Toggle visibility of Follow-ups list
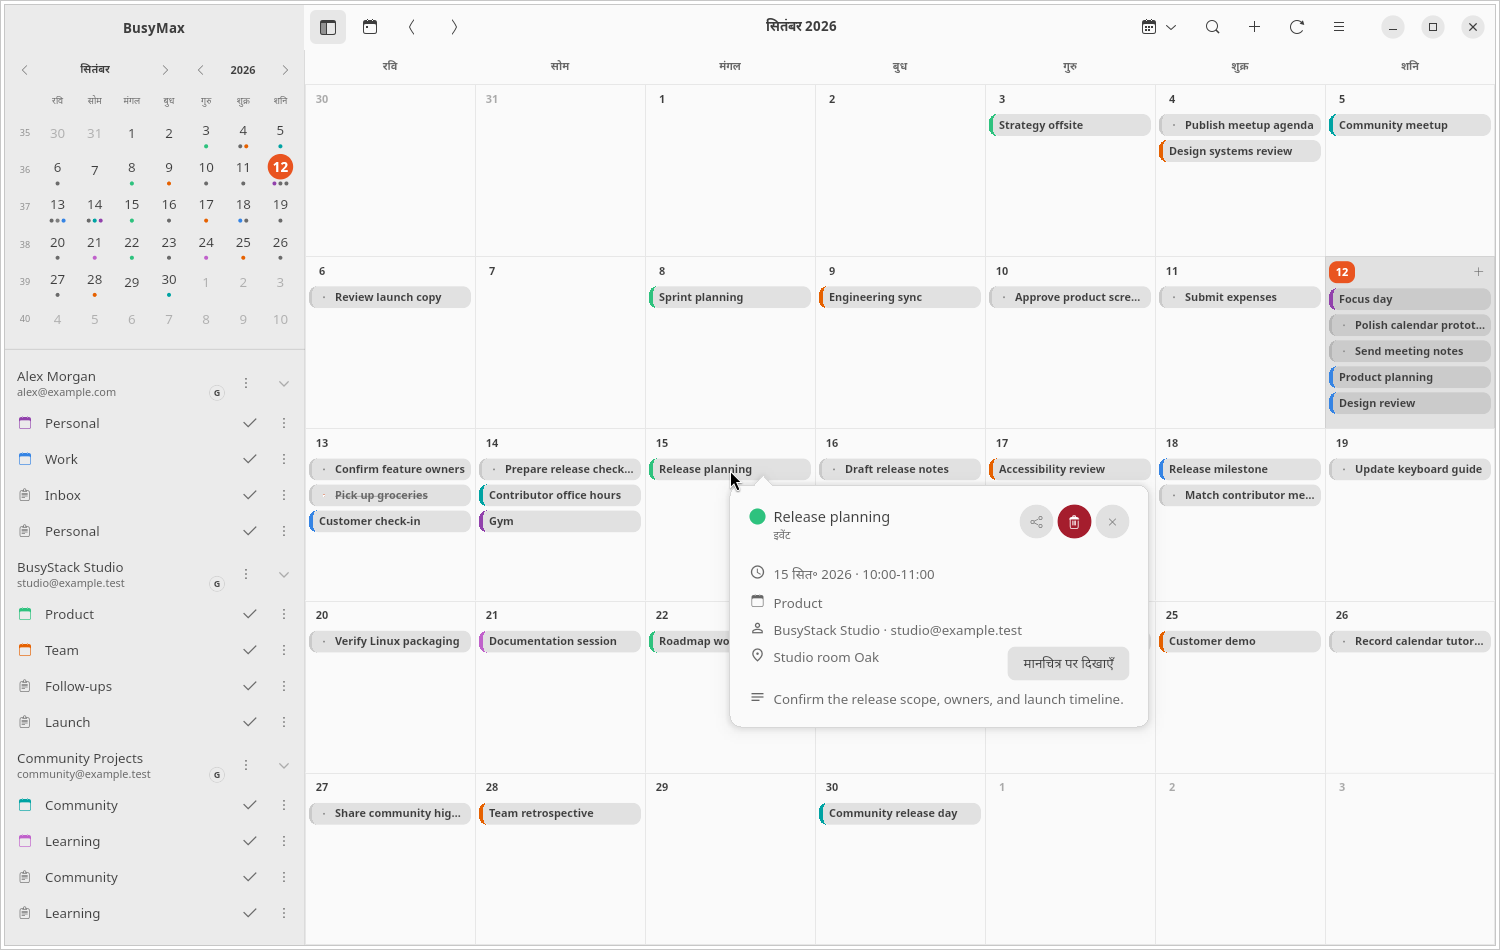The height and width of the screenshot is (950, 1500). coord(250,686)
